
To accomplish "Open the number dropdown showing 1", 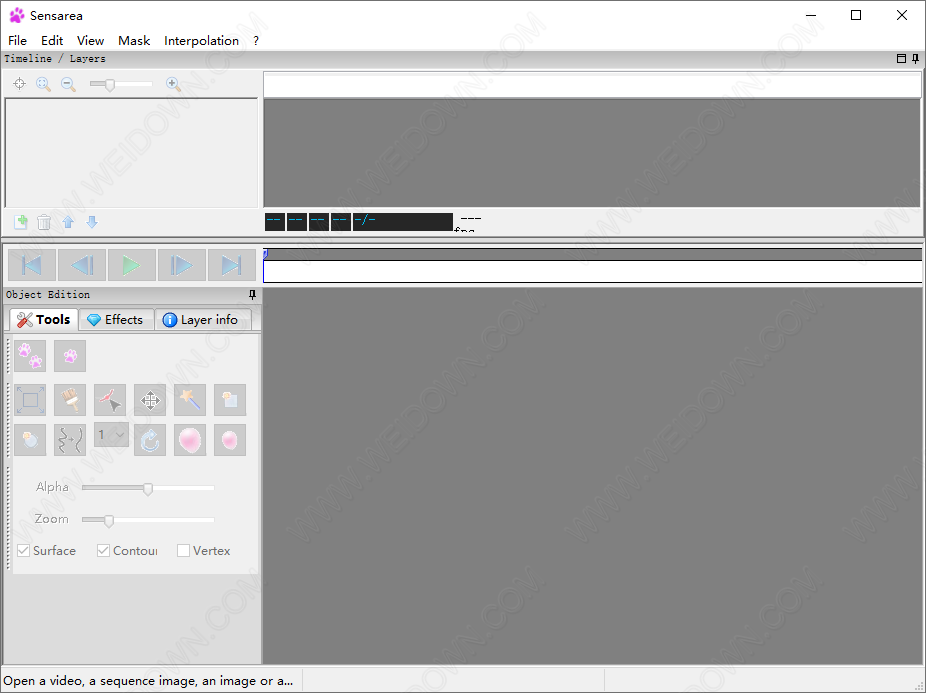I will 111,435.
